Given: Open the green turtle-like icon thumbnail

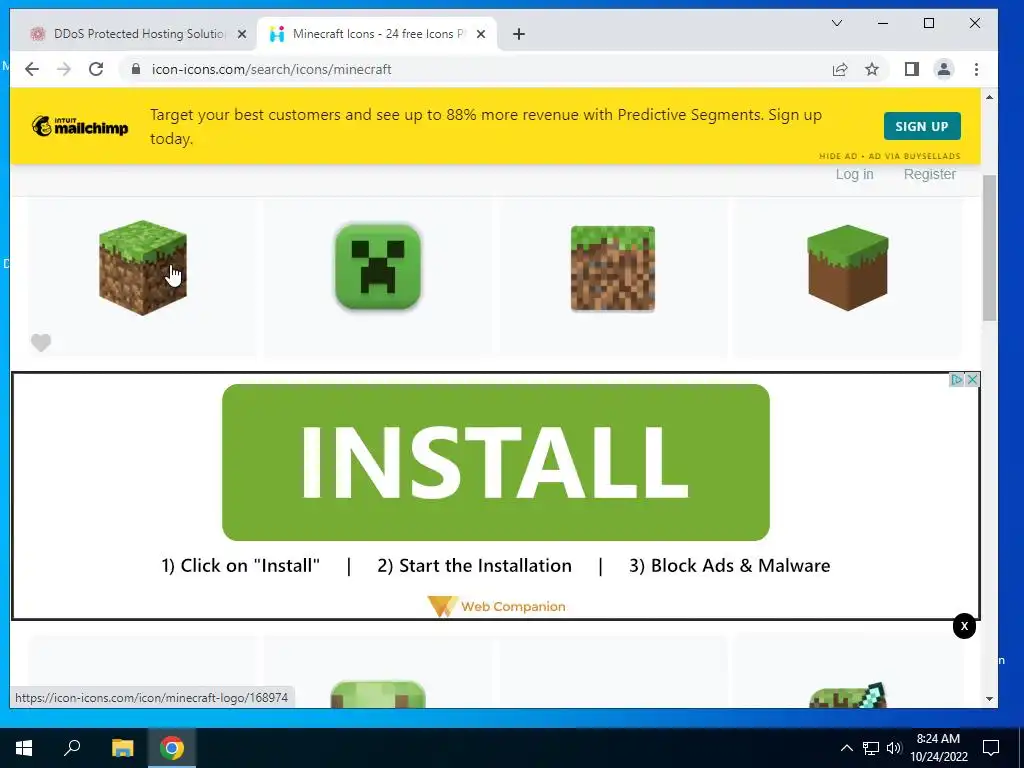Looking at the screenshot, I should [378, 694].
